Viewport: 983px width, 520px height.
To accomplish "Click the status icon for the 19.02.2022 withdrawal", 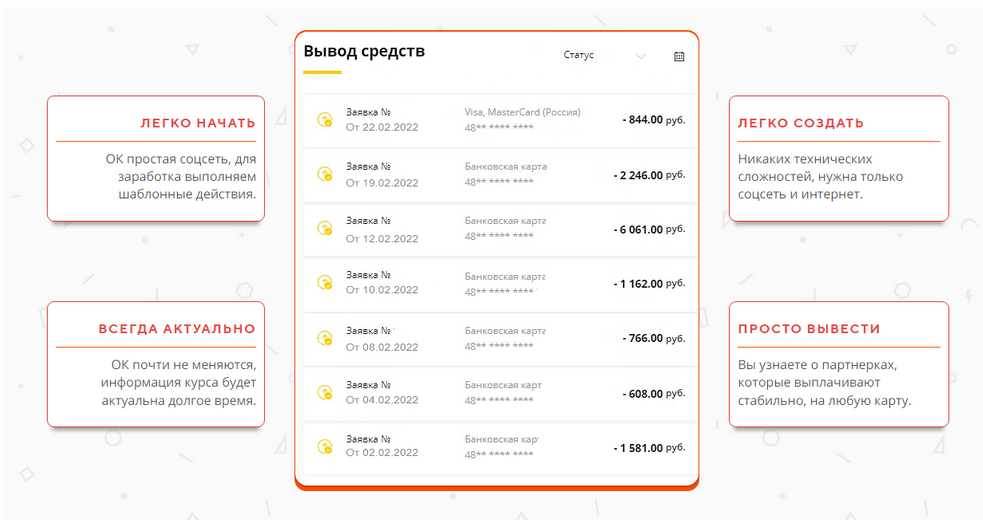I will [325, 174].
